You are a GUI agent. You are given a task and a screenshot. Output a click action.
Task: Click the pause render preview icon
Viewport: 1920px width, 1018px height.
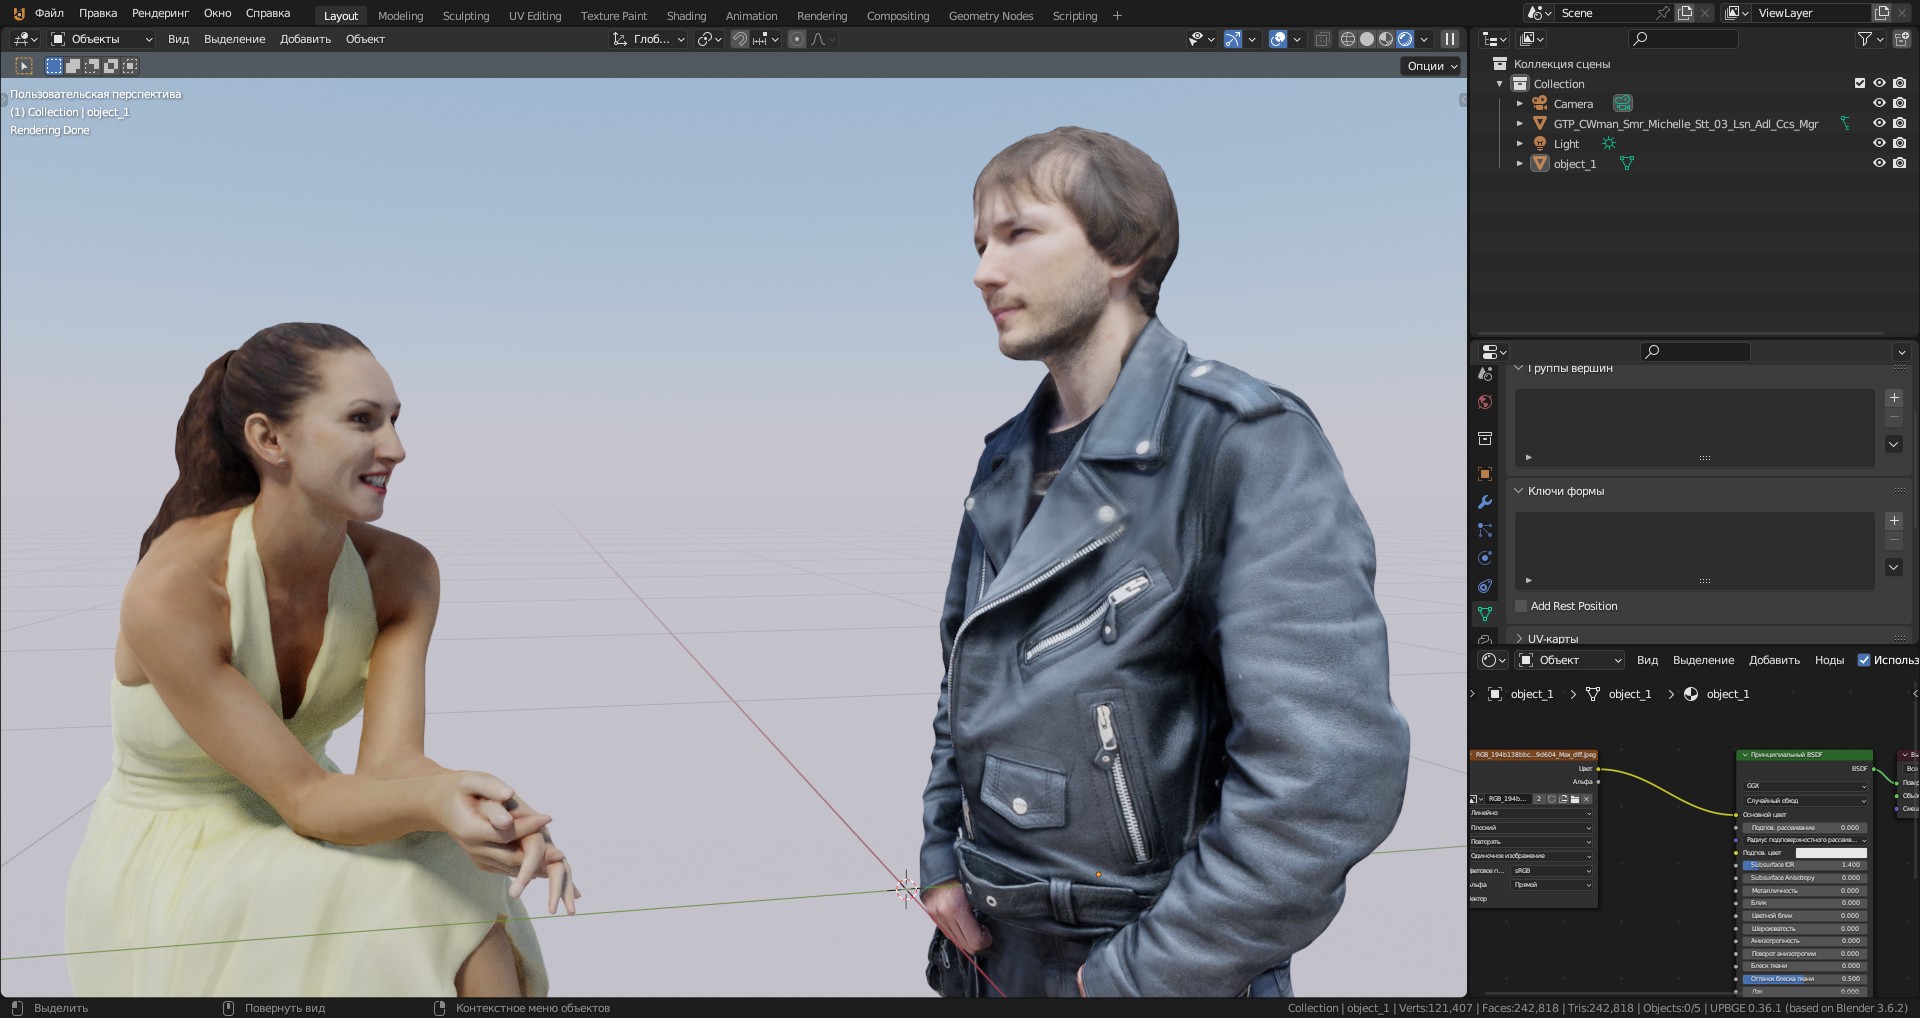pos(1450,39)
